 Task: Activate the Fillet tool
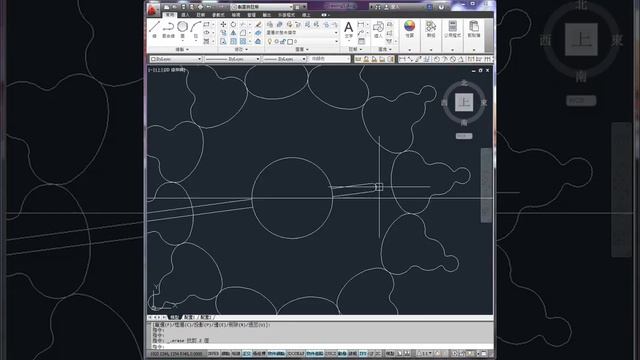[x=242, y=33]
